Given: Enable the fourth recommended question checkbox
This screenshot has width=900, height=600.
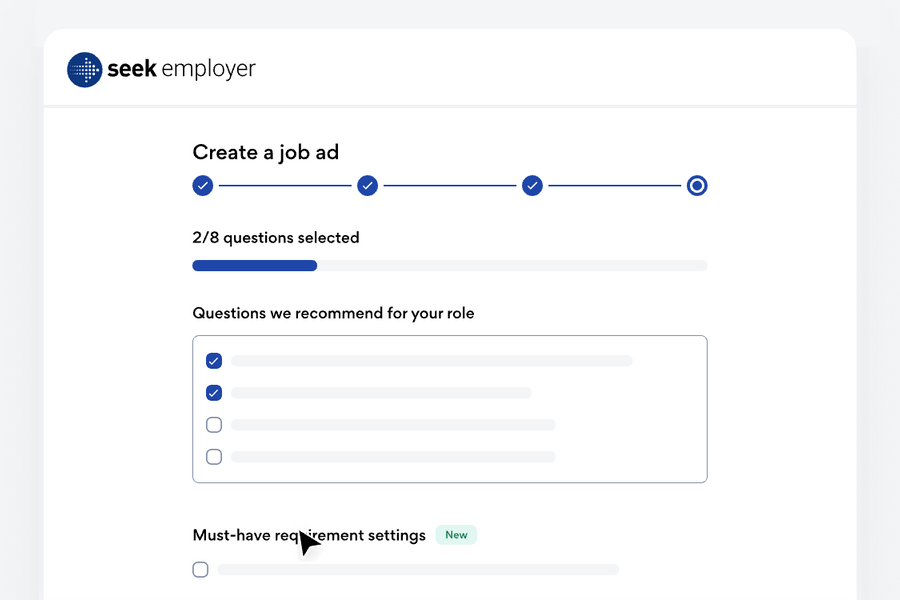Looking at the screenshot, I should (214, 457).
